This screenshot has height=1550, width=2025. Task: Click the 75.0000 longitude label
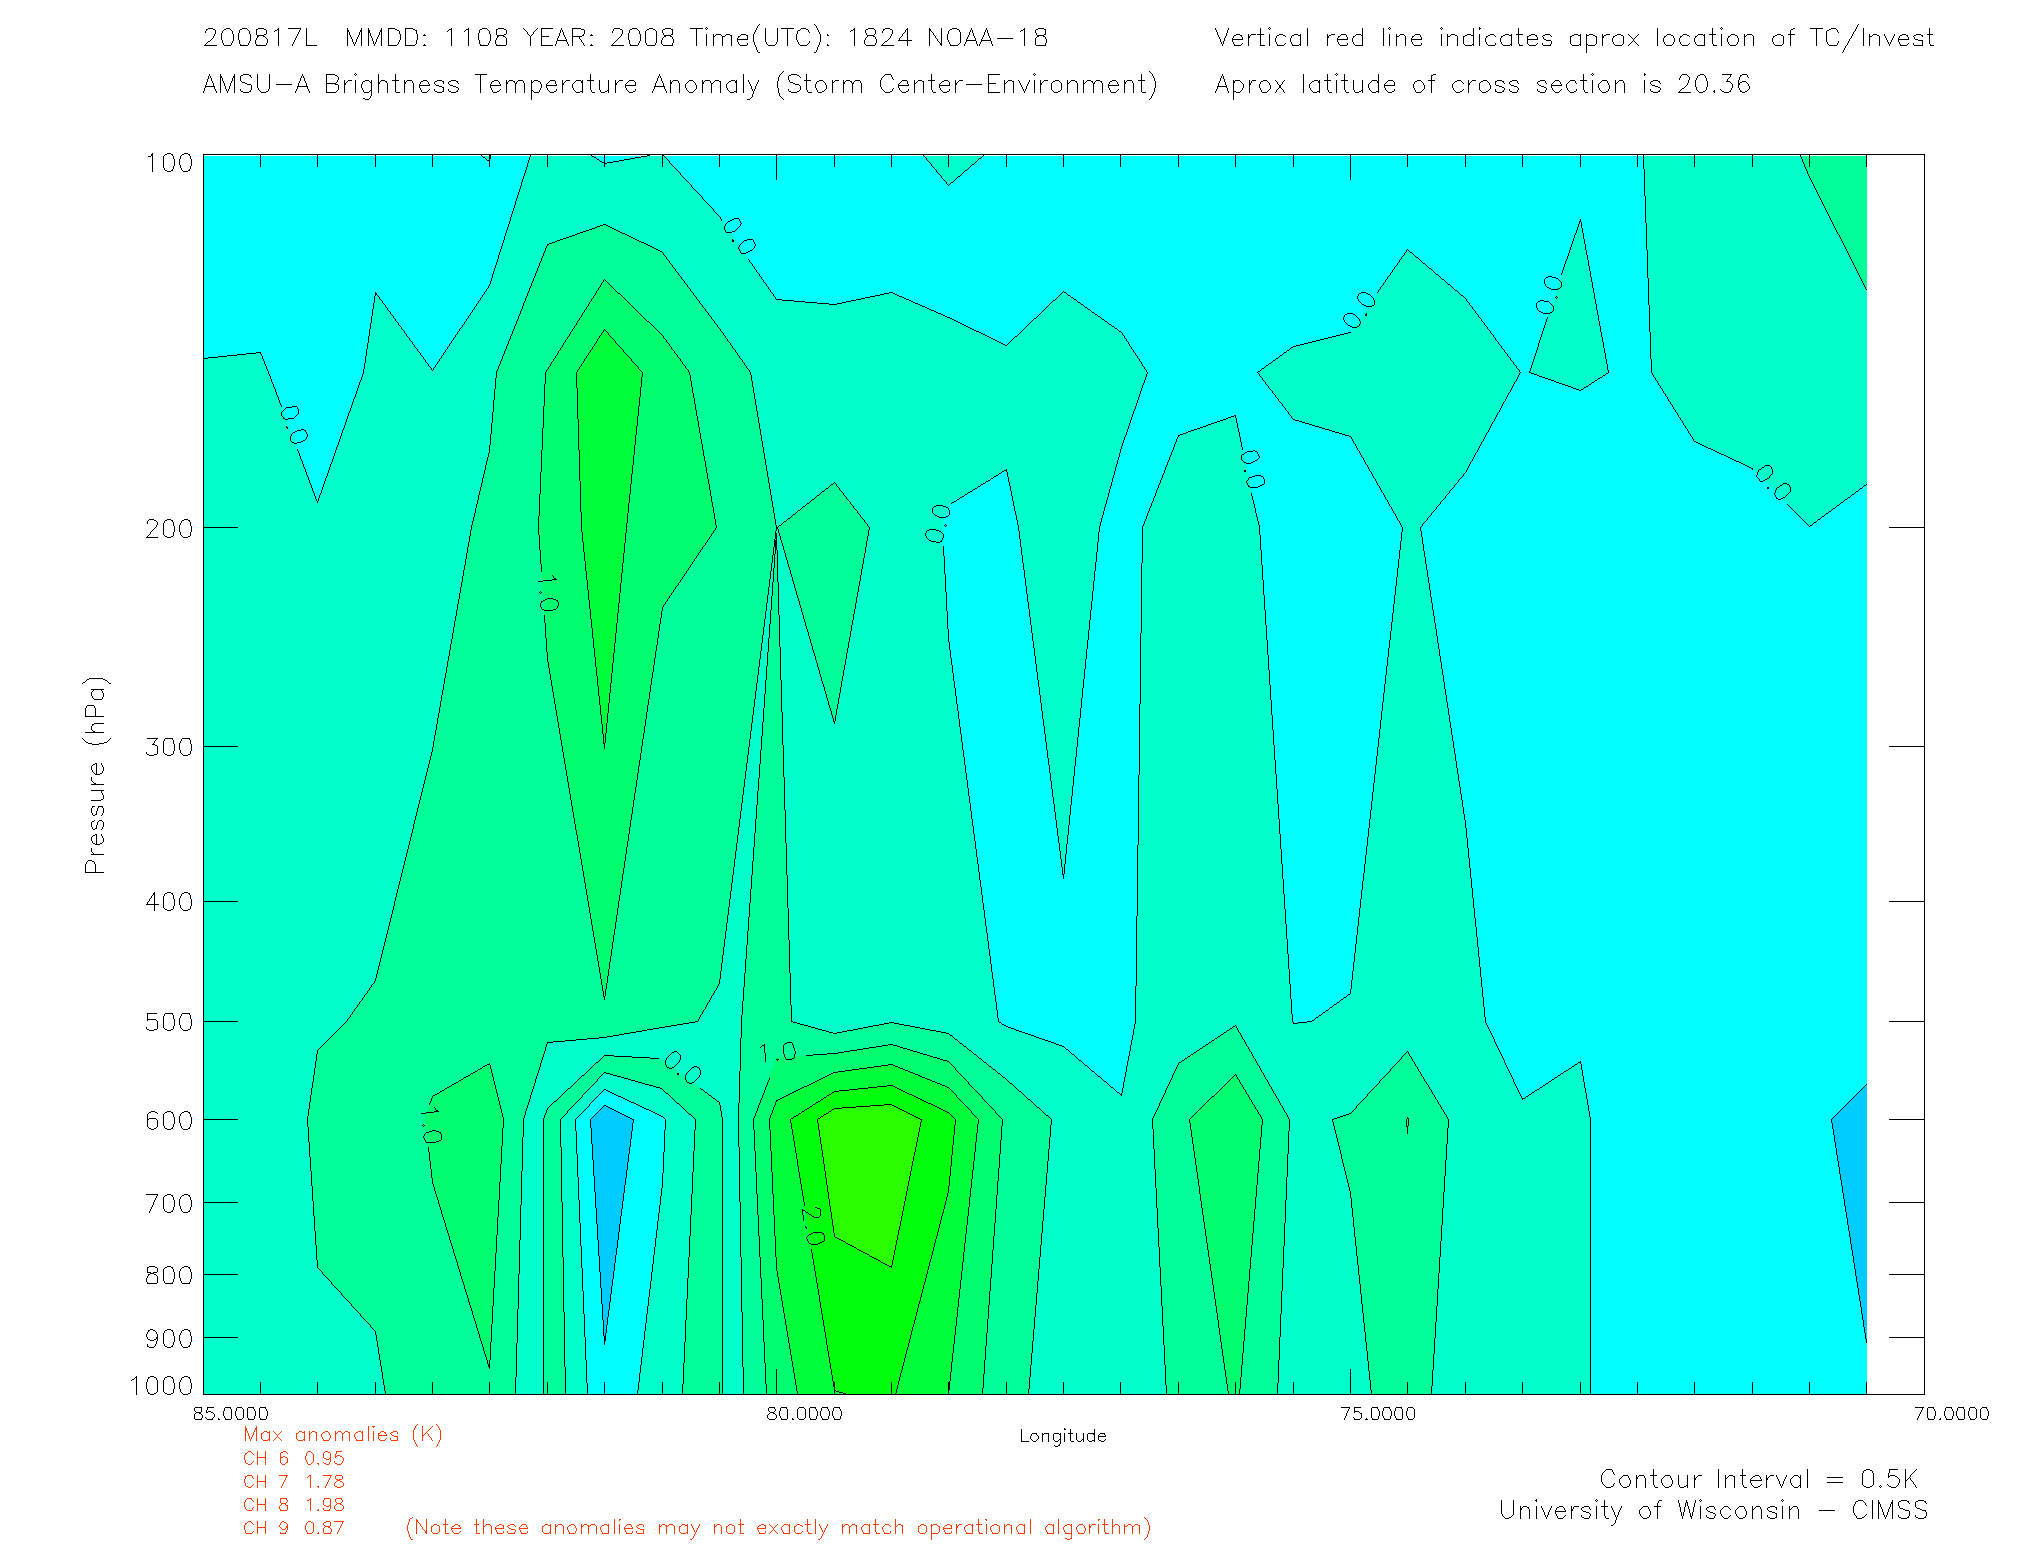pos(1378,1413)
